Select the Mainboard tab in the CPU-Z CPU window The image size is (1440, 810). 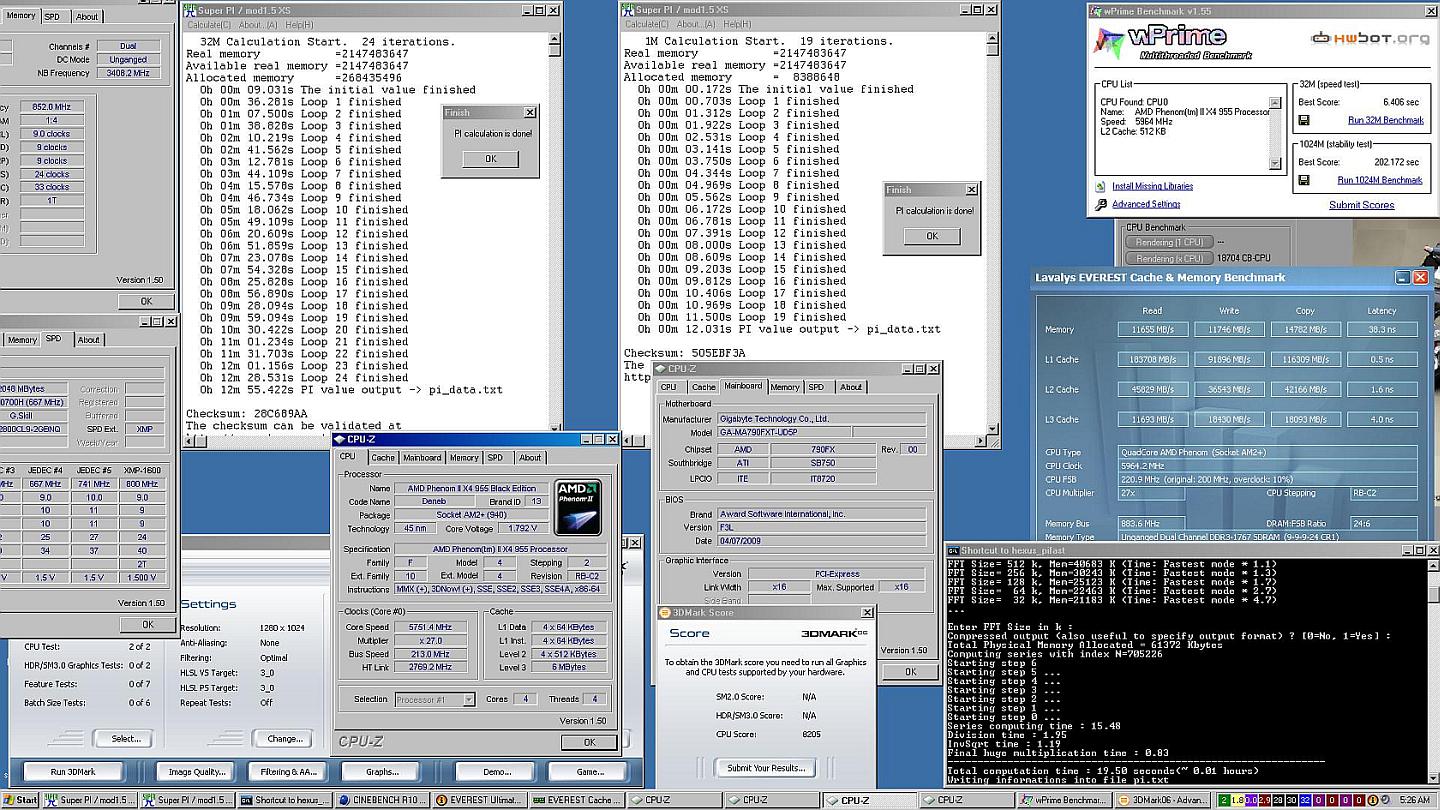click(x=422, y=457)
